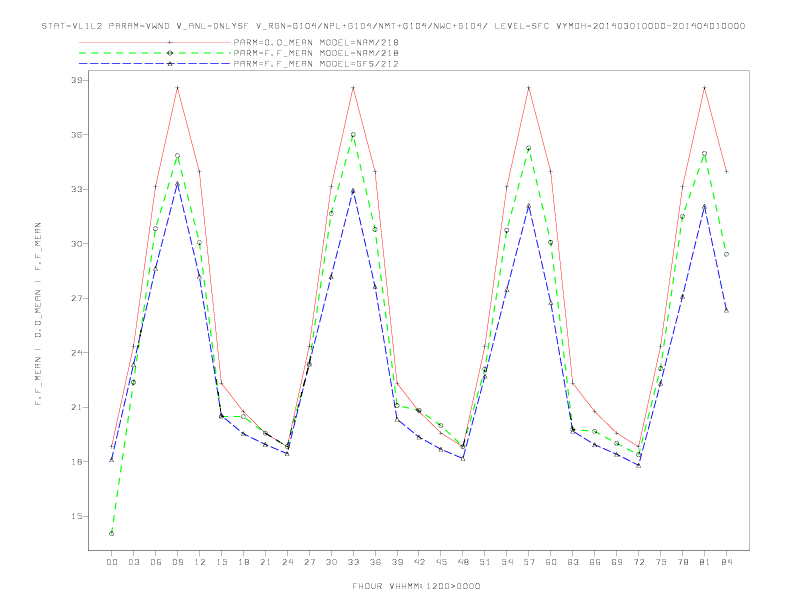Click x-axis forecast hour label 78
The height and width of the screenshot is (612, 792).
click(683, 562)
